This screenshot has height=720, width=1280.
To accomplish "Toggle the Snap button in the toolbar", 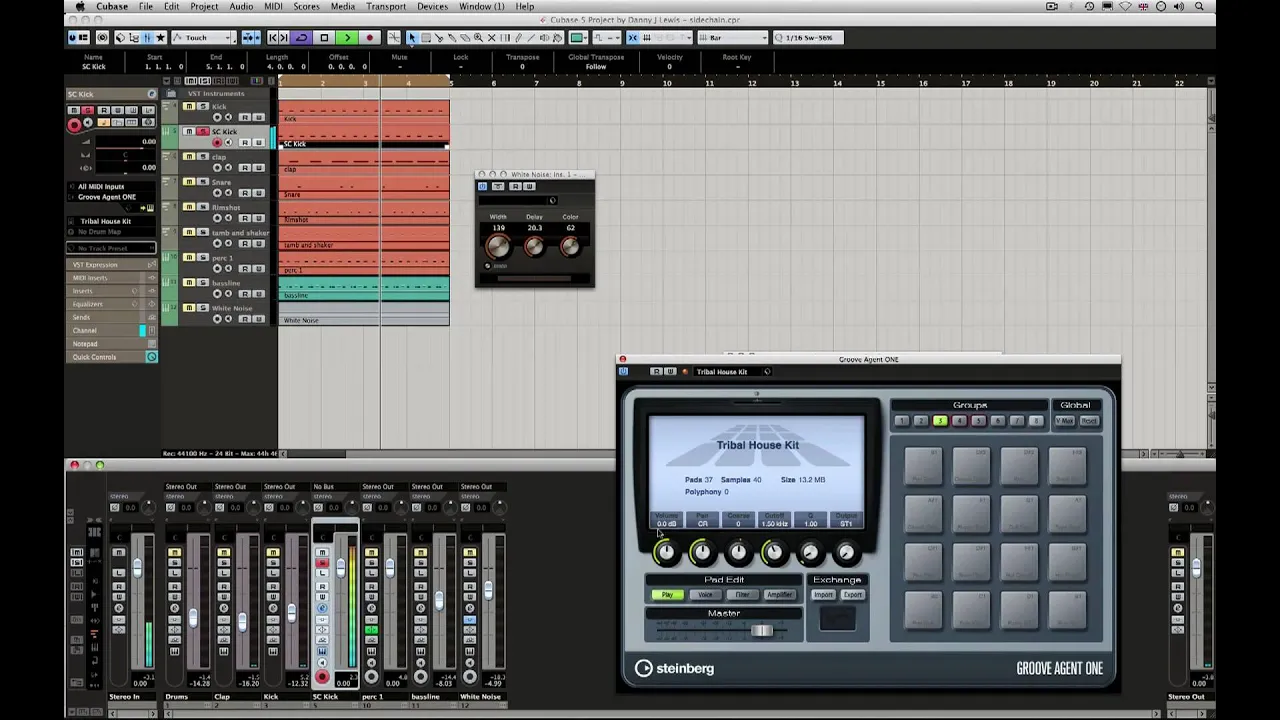I will pos(632,38).
